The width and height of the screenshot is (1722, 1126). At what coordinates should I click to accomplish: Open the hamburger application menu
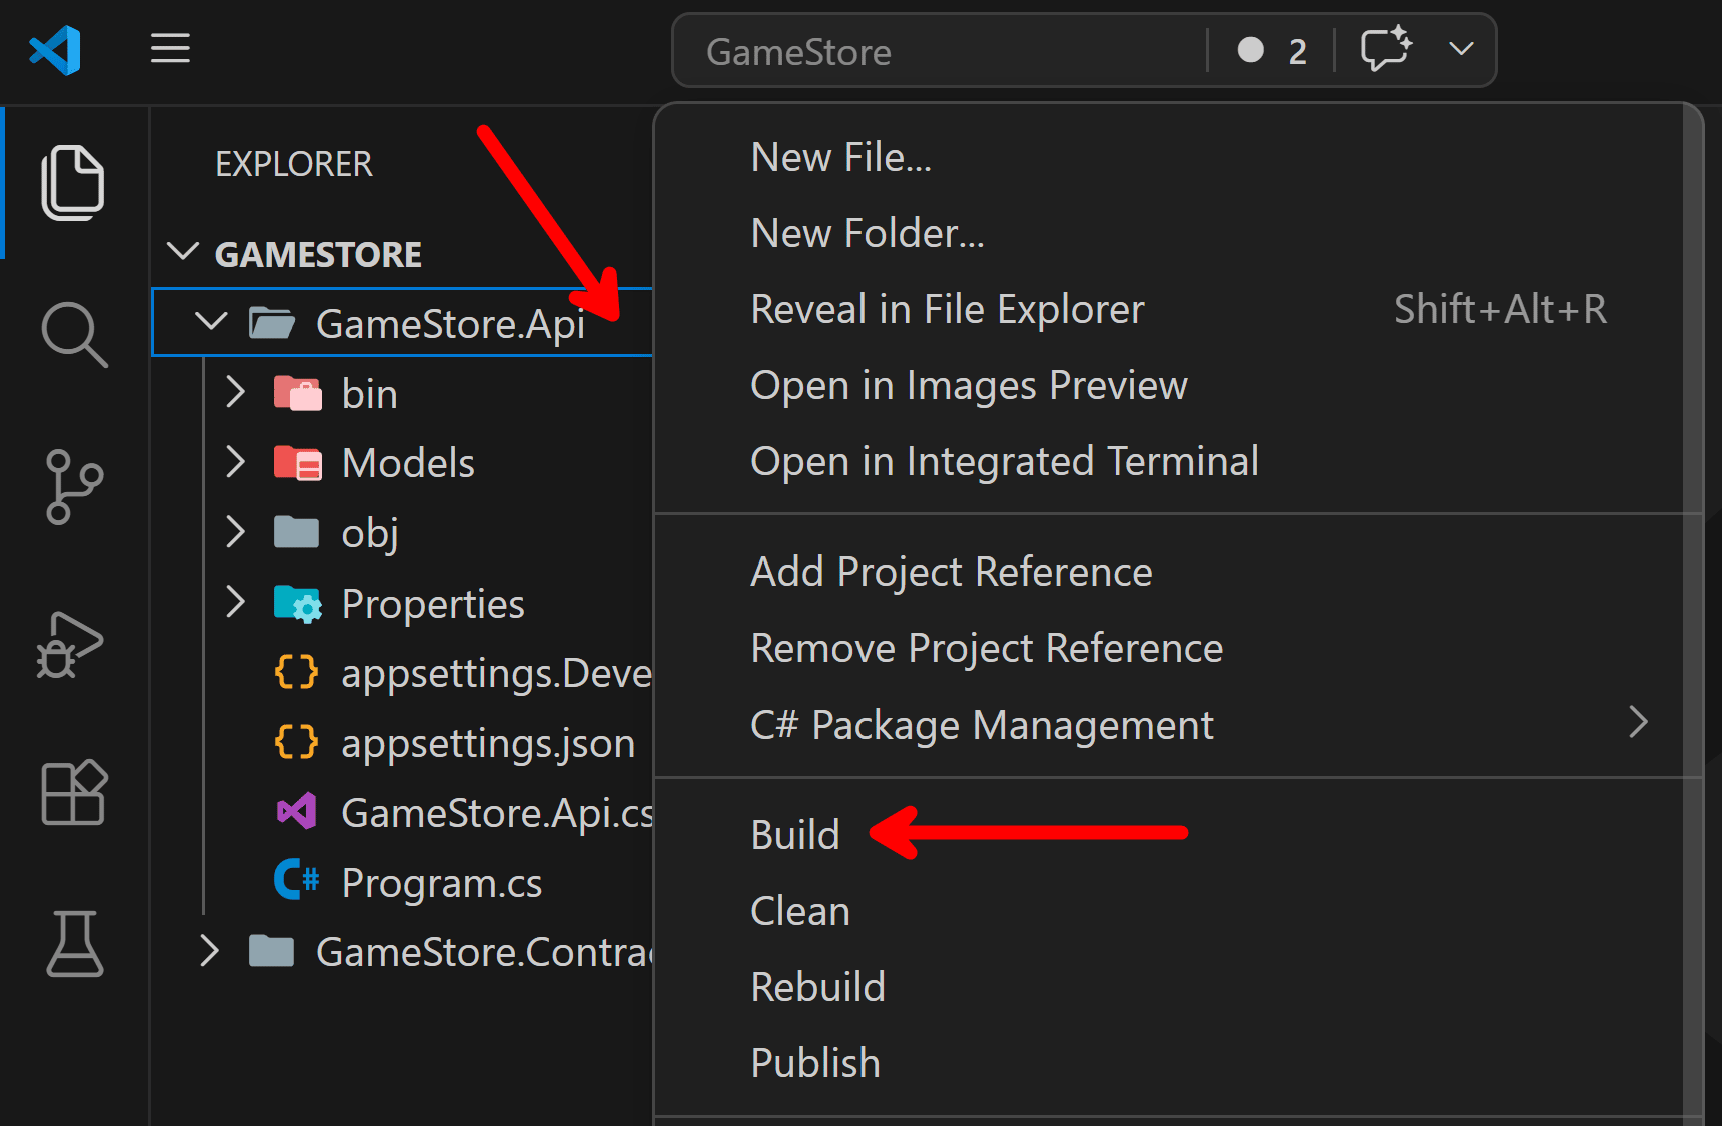tap(170, 48)
